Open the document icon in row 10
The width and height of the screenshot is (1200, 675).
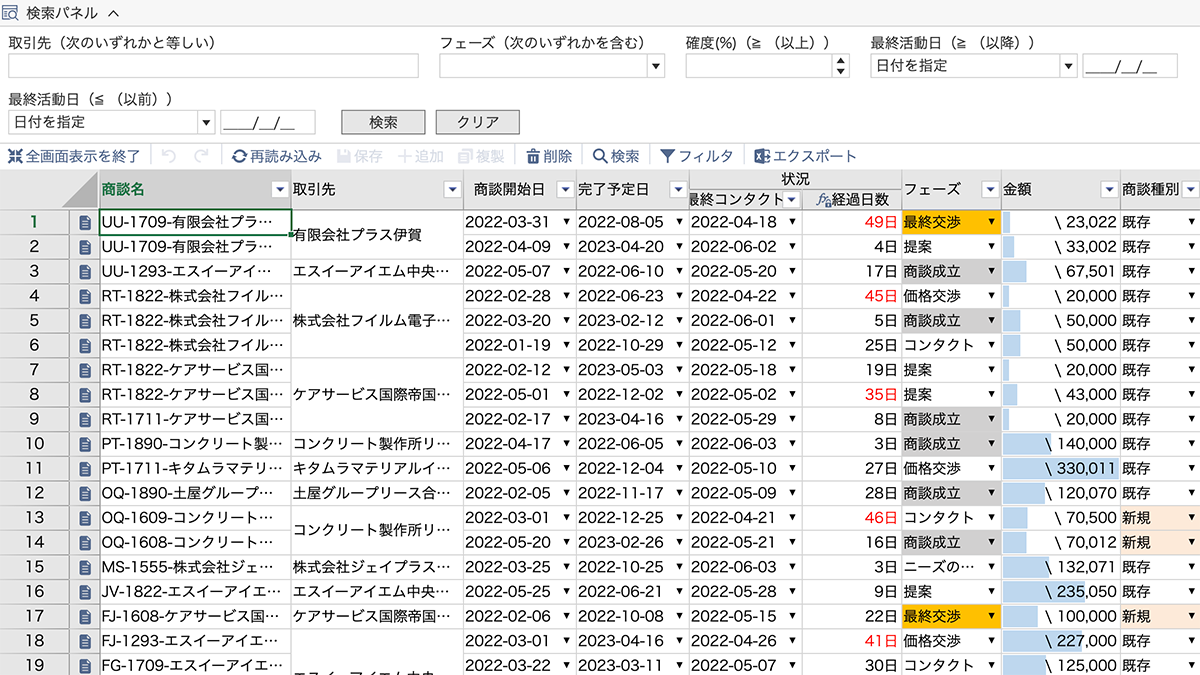(86, 444)
